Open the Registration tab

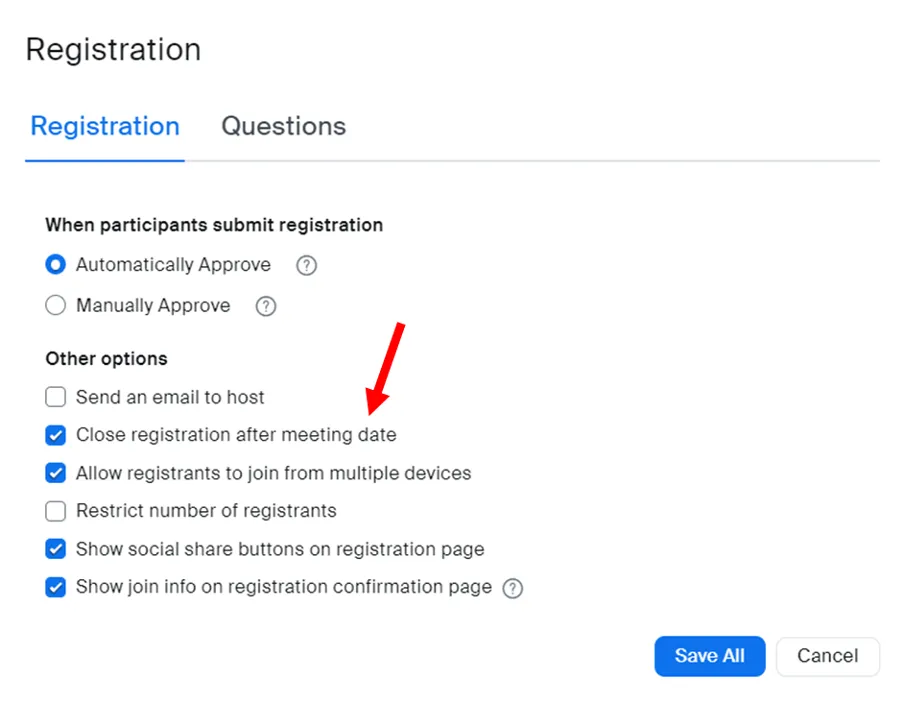coord(105,126)
